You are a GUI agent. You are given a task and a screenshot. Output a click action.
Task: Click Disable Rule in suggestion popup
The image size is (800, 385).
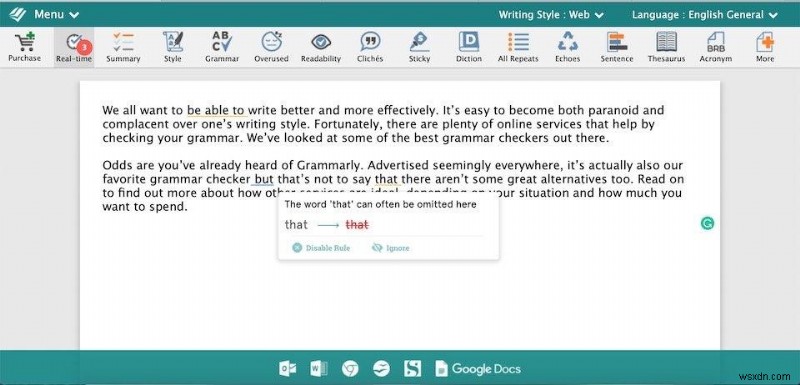click(321, 248)
